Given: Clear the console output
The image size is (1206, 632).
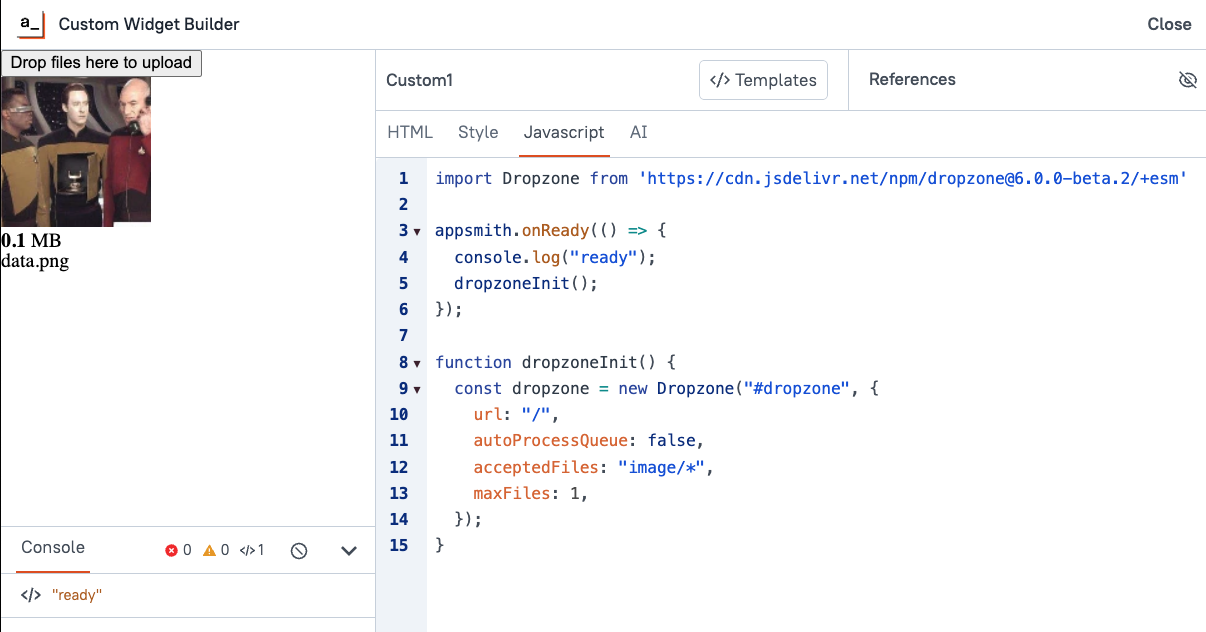Looking at the screenshot, I should point(298,549).
